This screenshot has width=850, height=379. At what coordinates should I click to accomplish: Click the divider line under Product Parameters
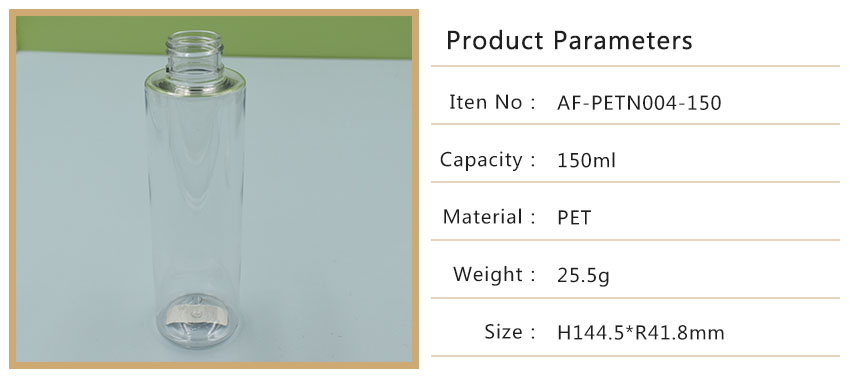click(x=635, y=66)
